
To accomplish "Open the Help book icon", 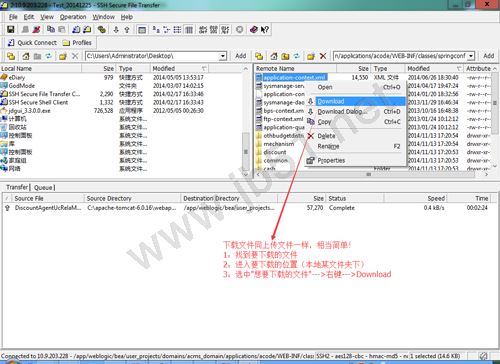I will (x=254, y=30).
